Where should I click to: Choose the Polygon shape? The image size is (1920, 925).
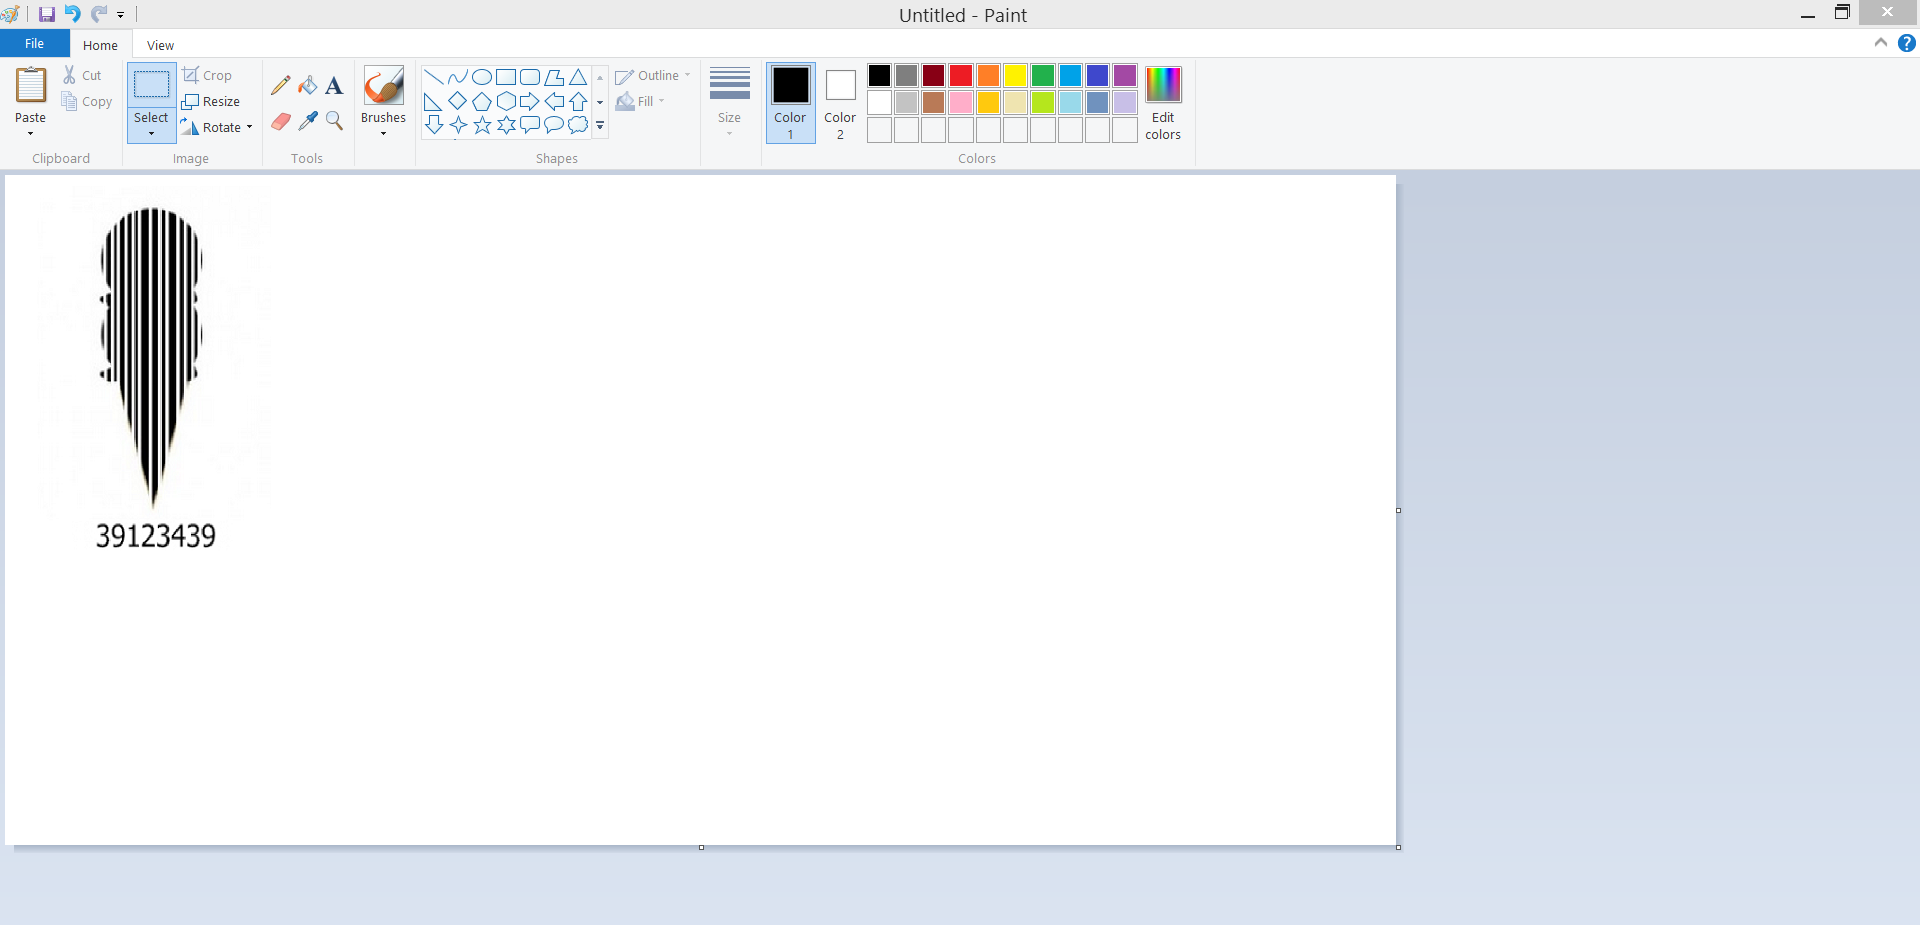(554, 77)
